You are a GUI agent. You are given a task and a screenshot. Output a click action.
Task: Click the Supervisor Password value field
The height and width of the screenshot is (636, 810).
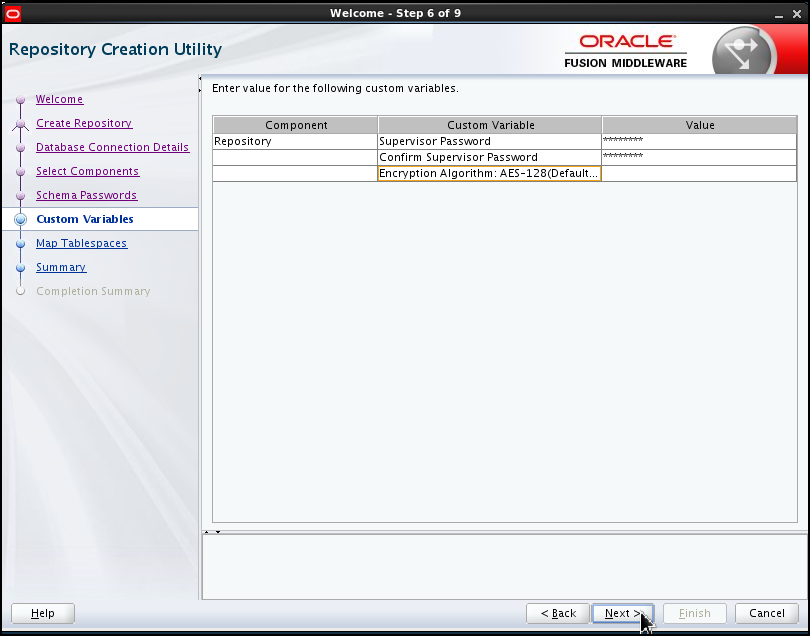[700, 142]
